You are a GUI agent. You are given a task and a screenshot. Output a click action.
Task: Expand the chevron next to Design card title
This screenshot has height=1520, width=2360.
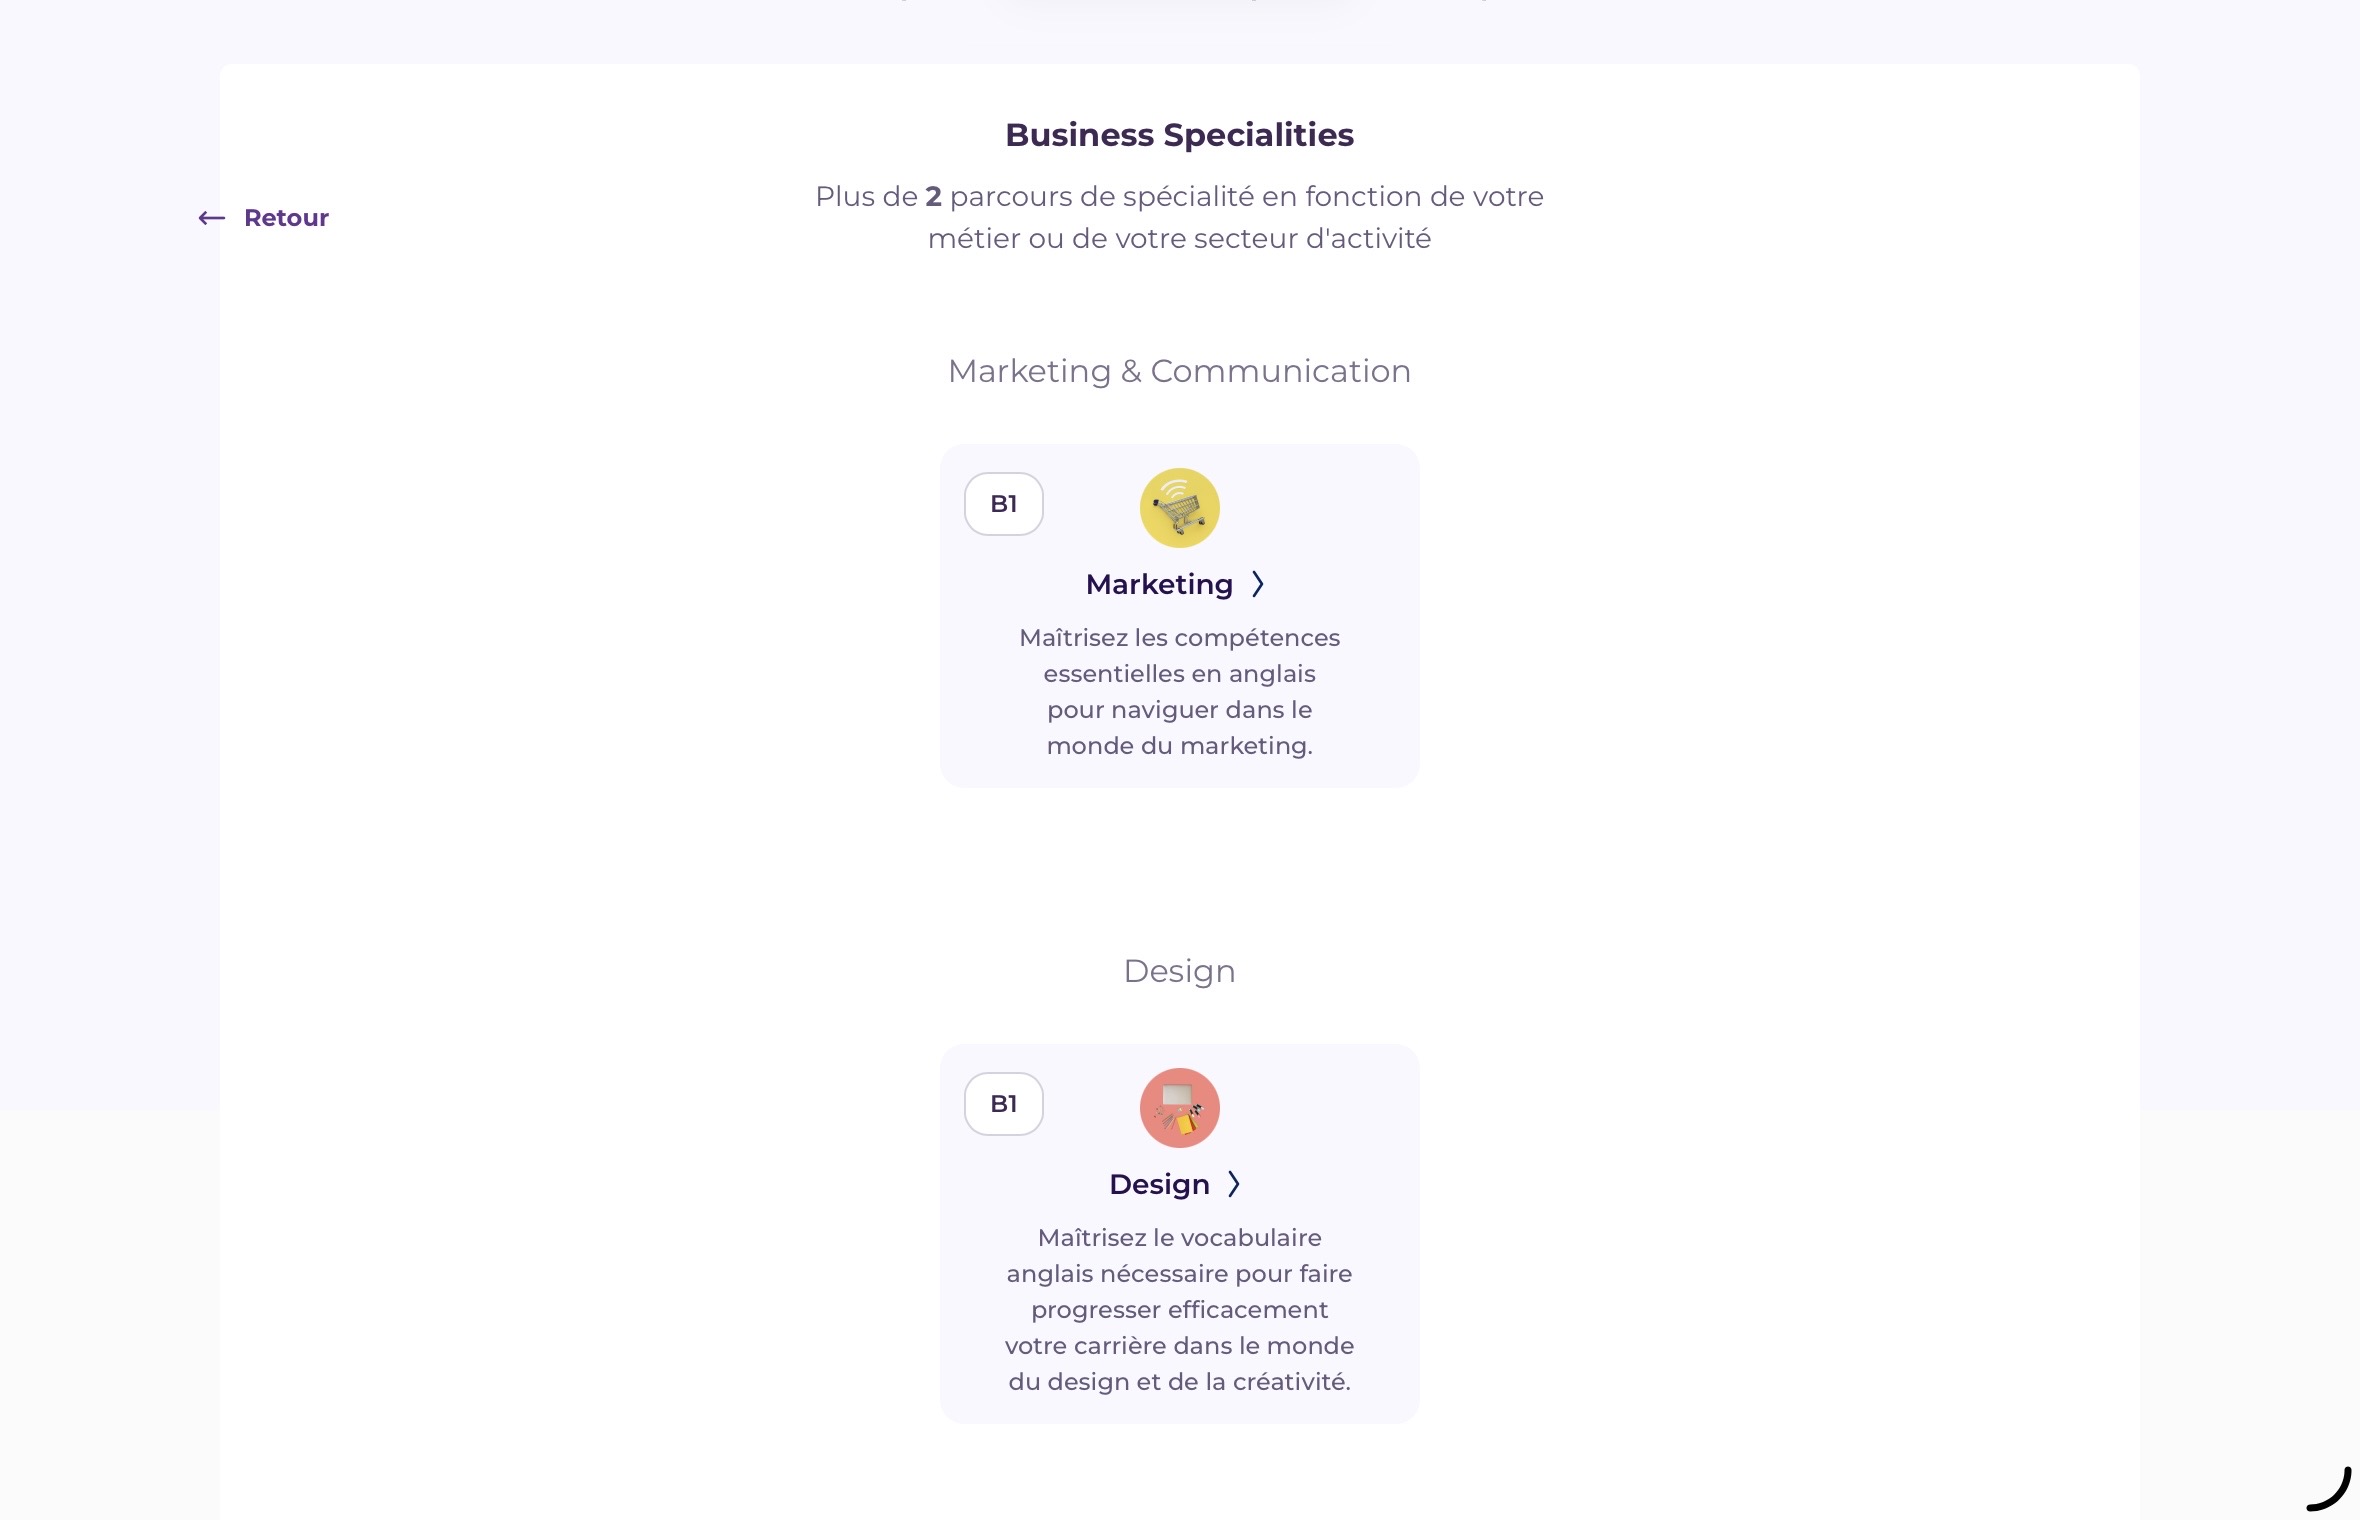tap(1234, 1184)
